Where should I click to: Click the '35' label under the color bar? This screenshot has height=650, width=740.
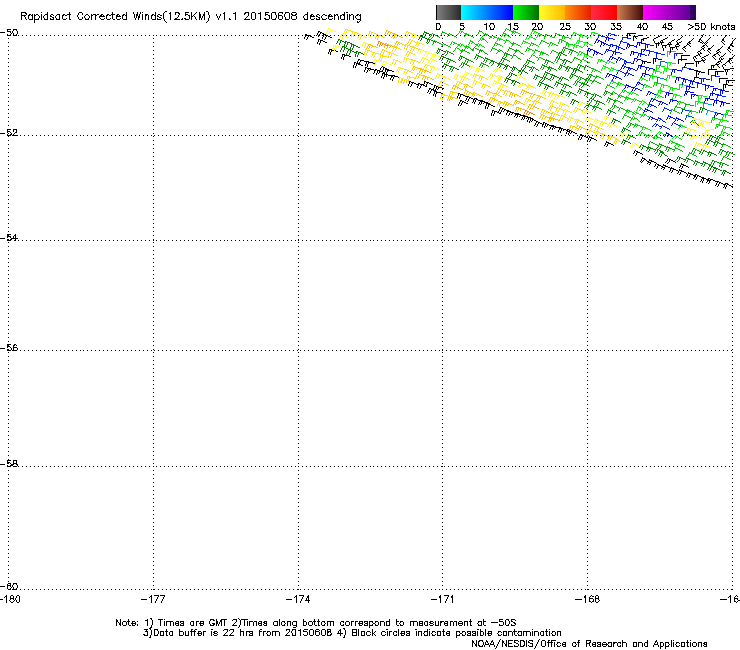tap(616, 27)
